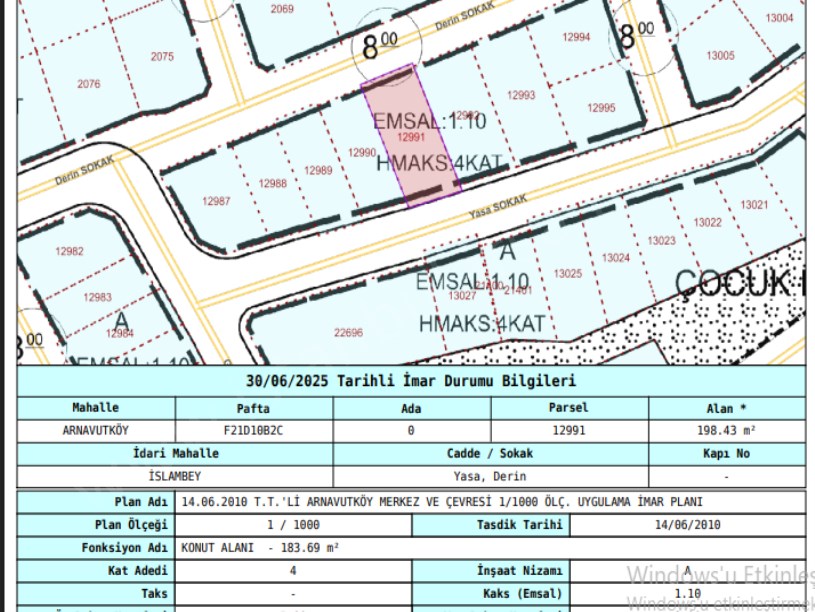Click the Kaks (Emsal) value 1.10
815x612 pixels.
click(x=687, y=593)
